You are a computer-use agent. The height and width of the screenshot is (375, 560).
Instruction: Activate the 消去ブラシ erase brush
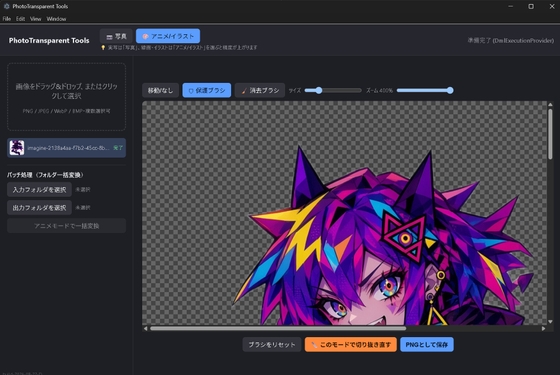pos(260,91)
